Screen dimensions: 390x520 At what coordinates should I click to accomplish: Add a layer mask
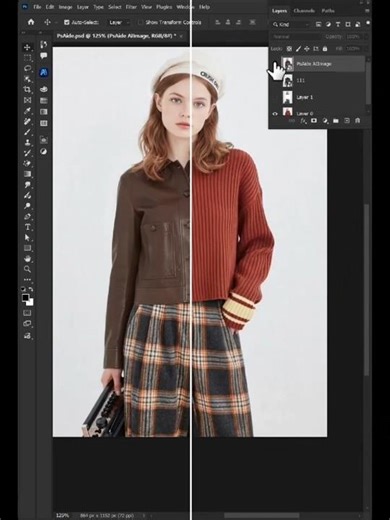(314, 121)
